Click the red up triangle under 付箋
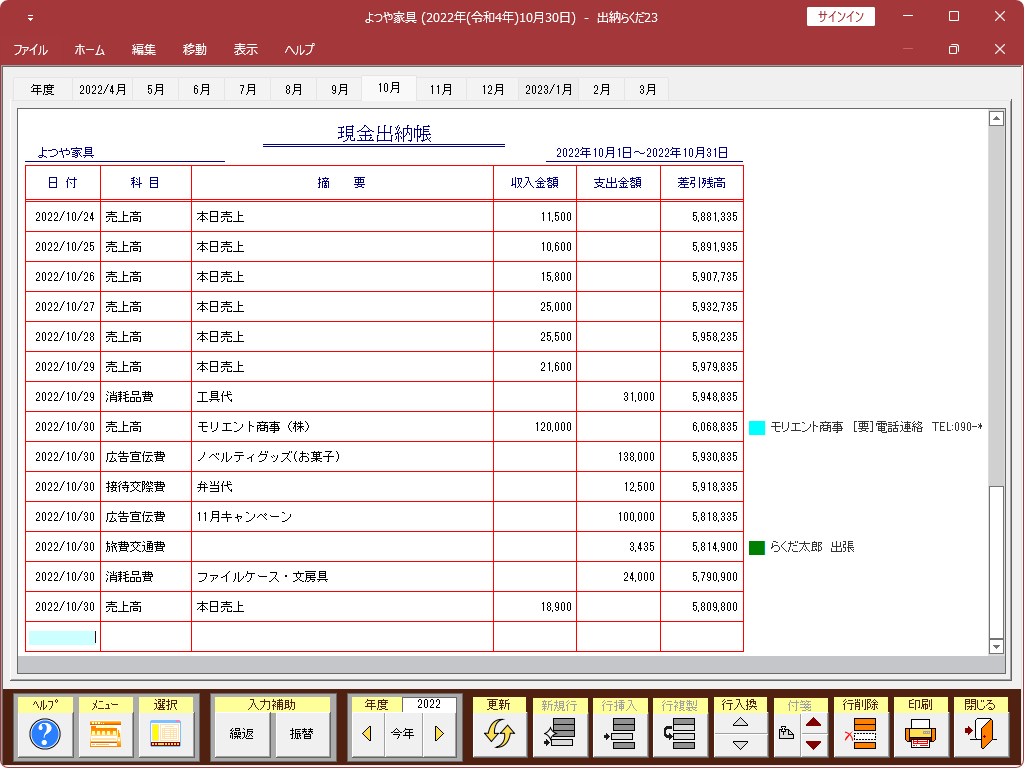The width and height of the screenshot is (1024, 768). pos(814,723)
